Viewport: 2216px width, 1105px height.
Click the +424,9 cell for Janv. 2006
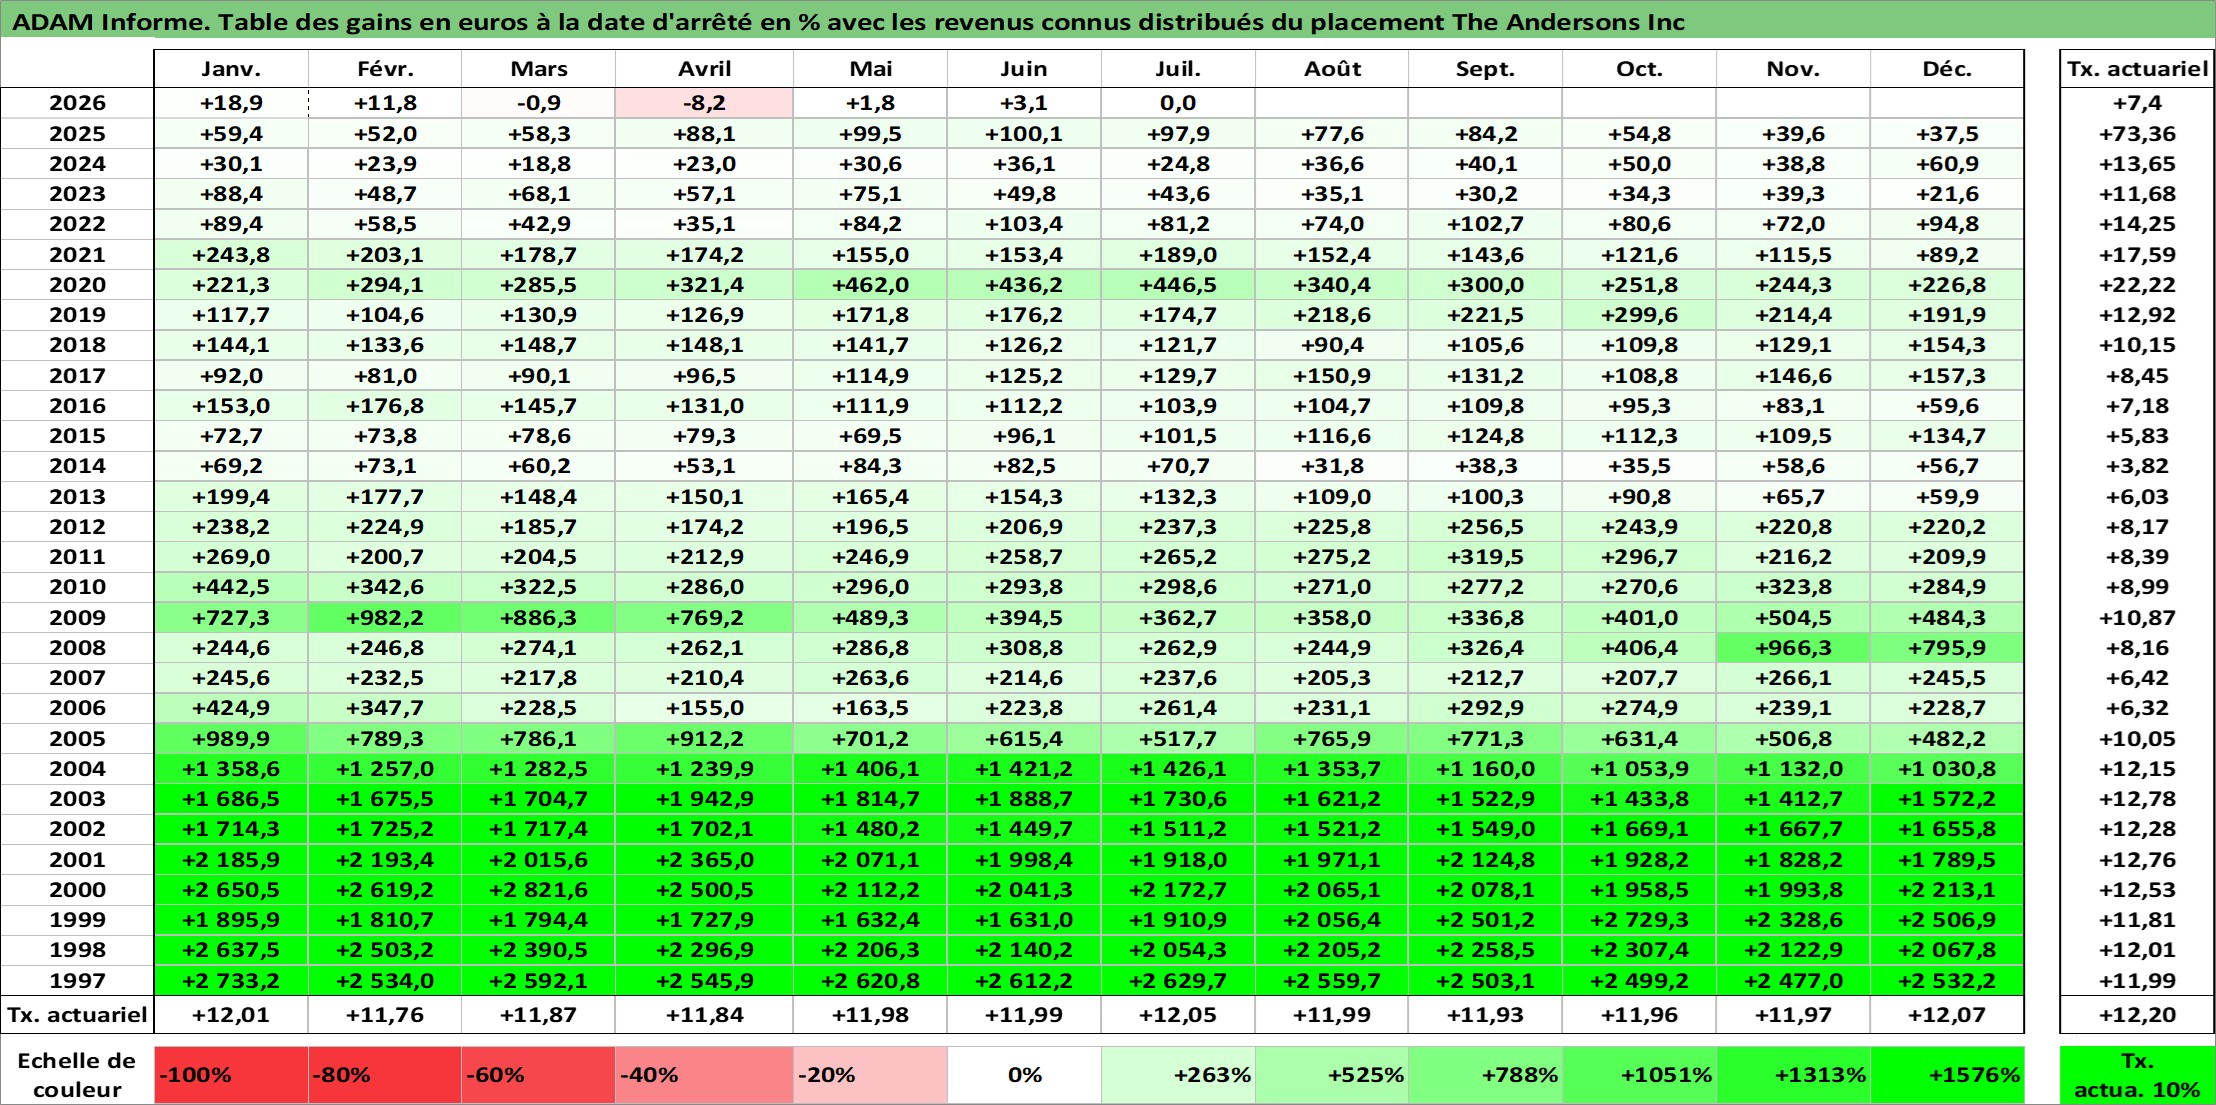click(231, 708)
